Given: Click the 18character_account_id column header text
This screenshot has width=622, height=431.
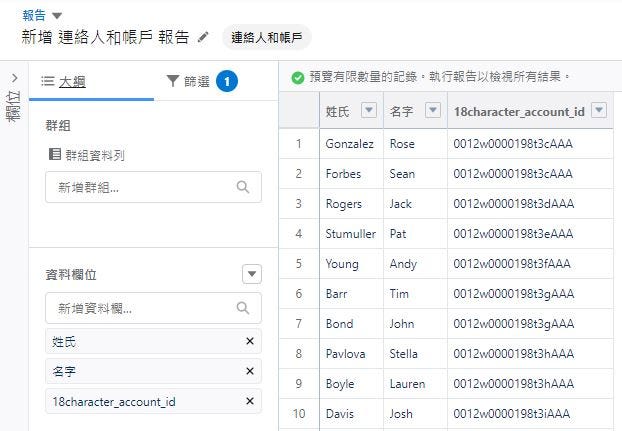Looking at the screenshot, I should point(519,112).
